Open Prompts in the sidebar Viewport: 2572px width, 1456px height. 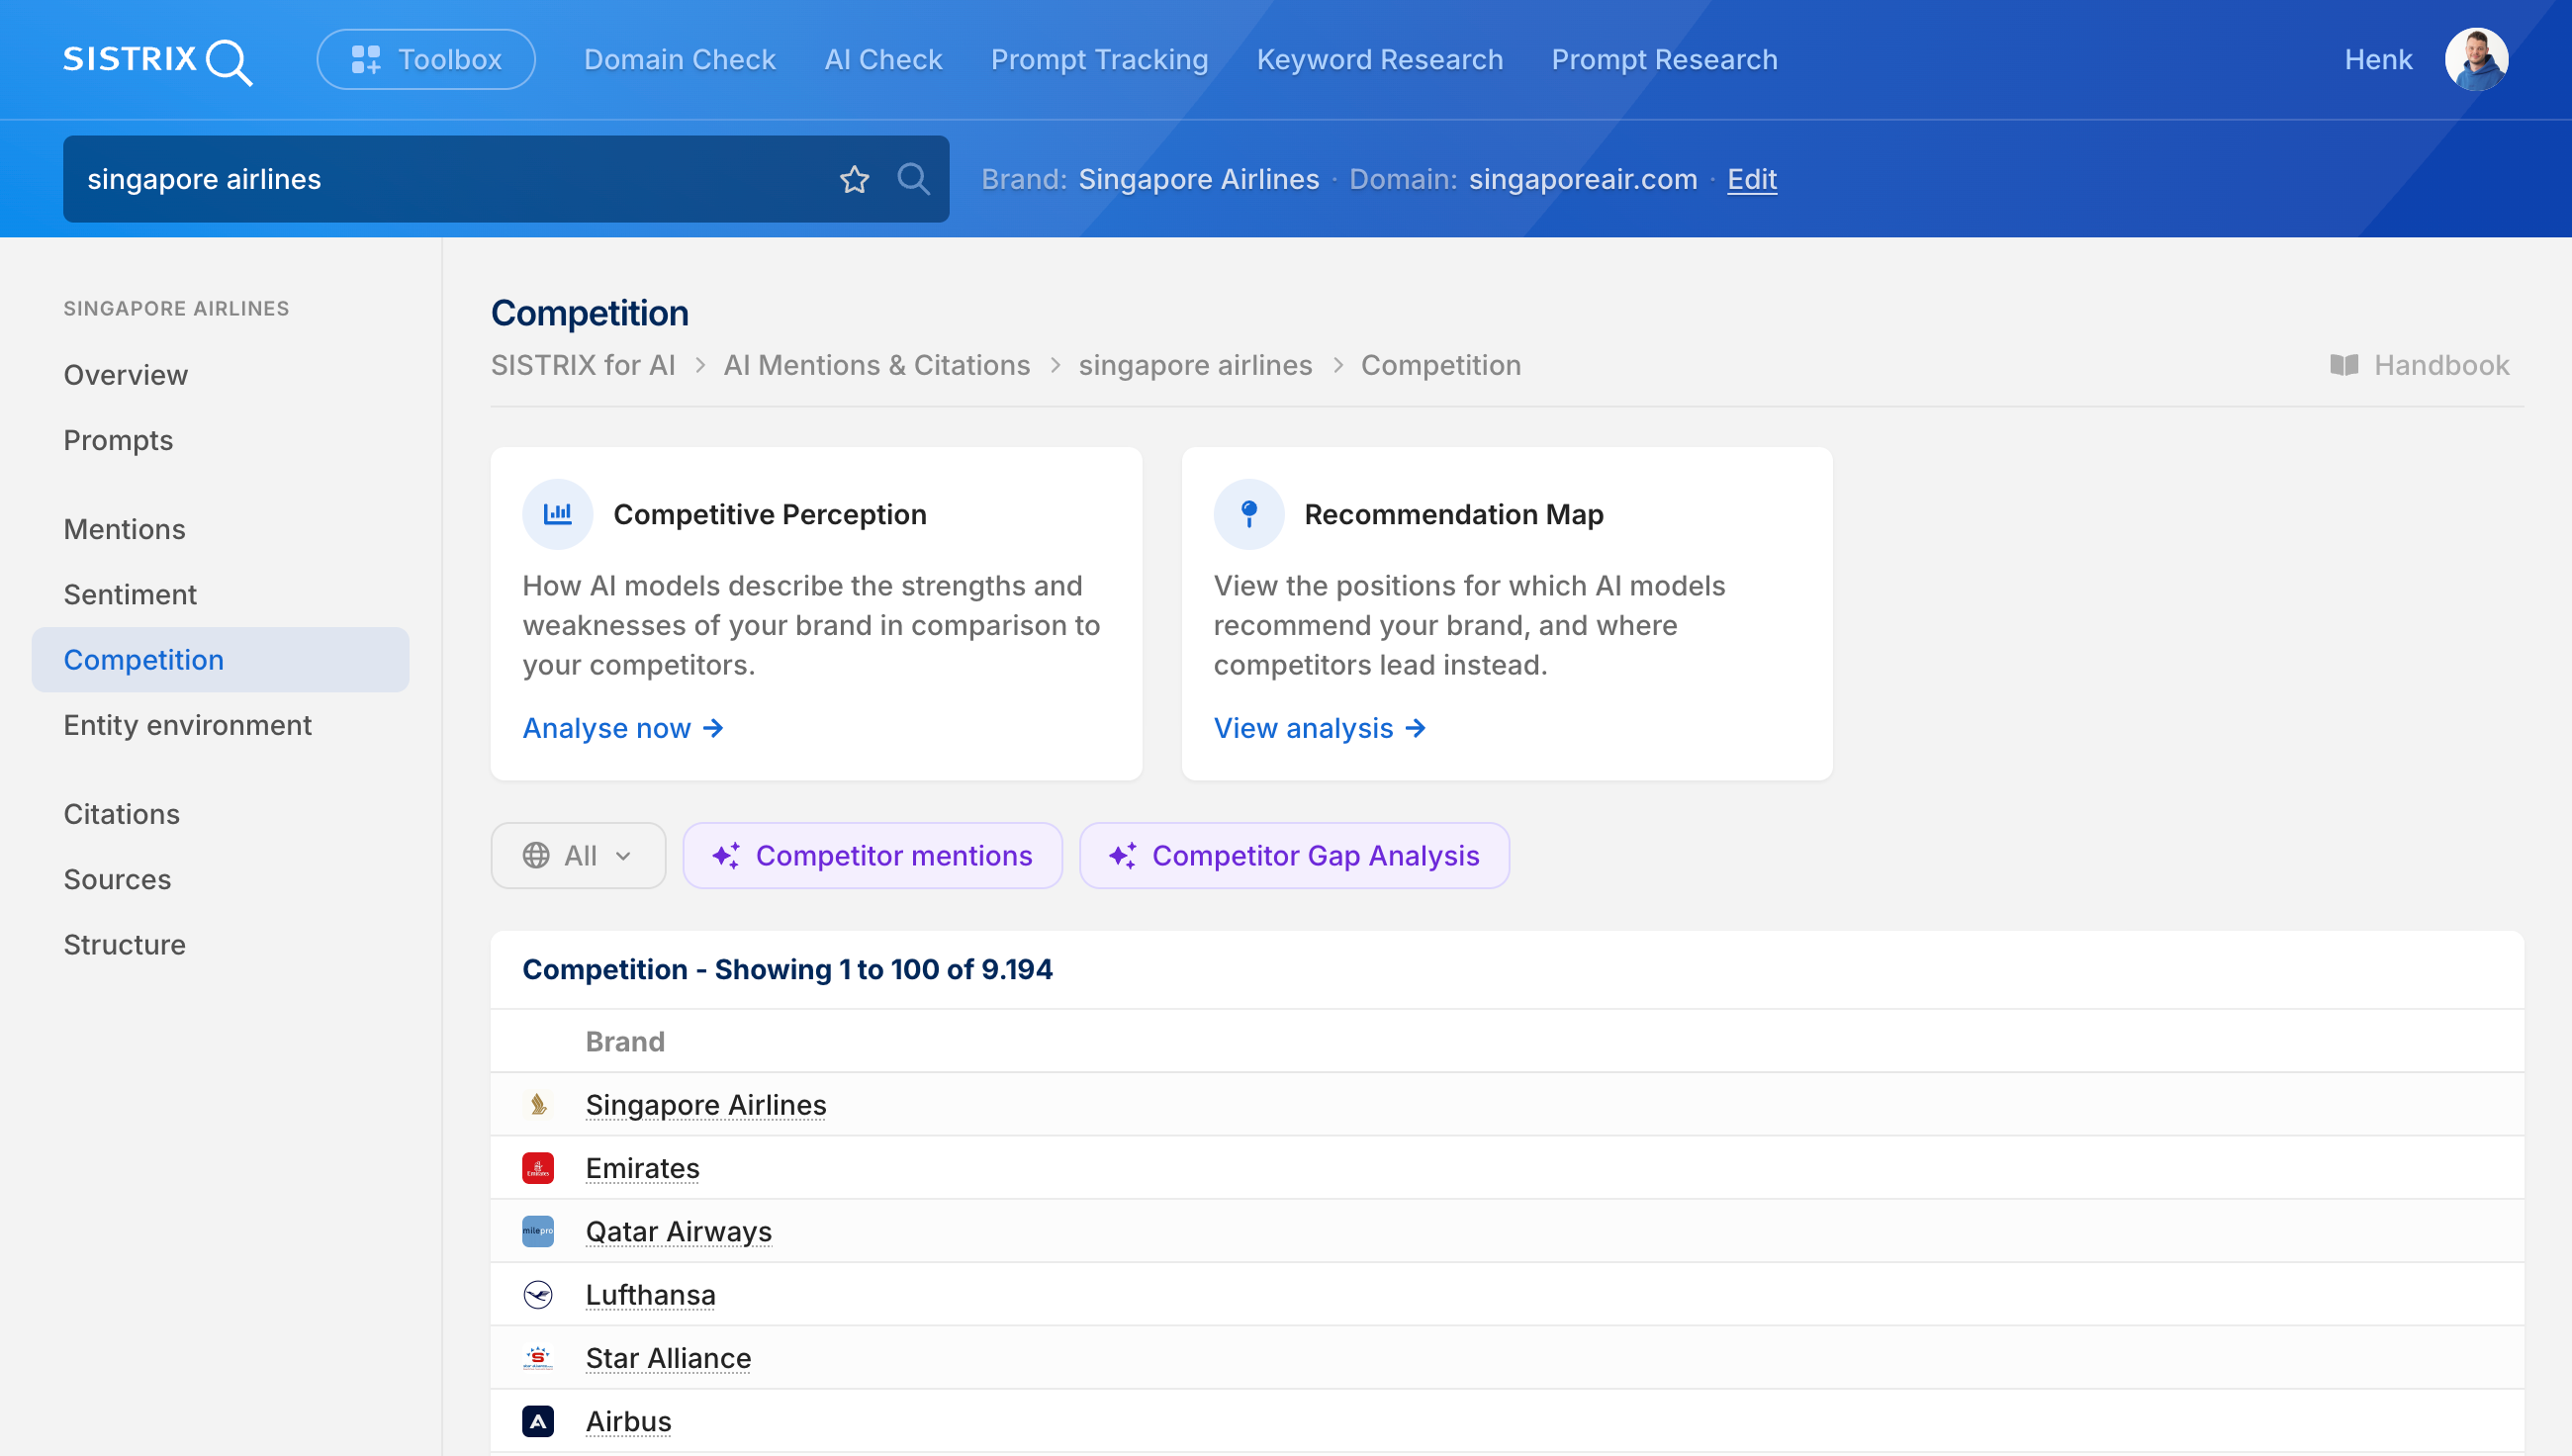(118, 440)
